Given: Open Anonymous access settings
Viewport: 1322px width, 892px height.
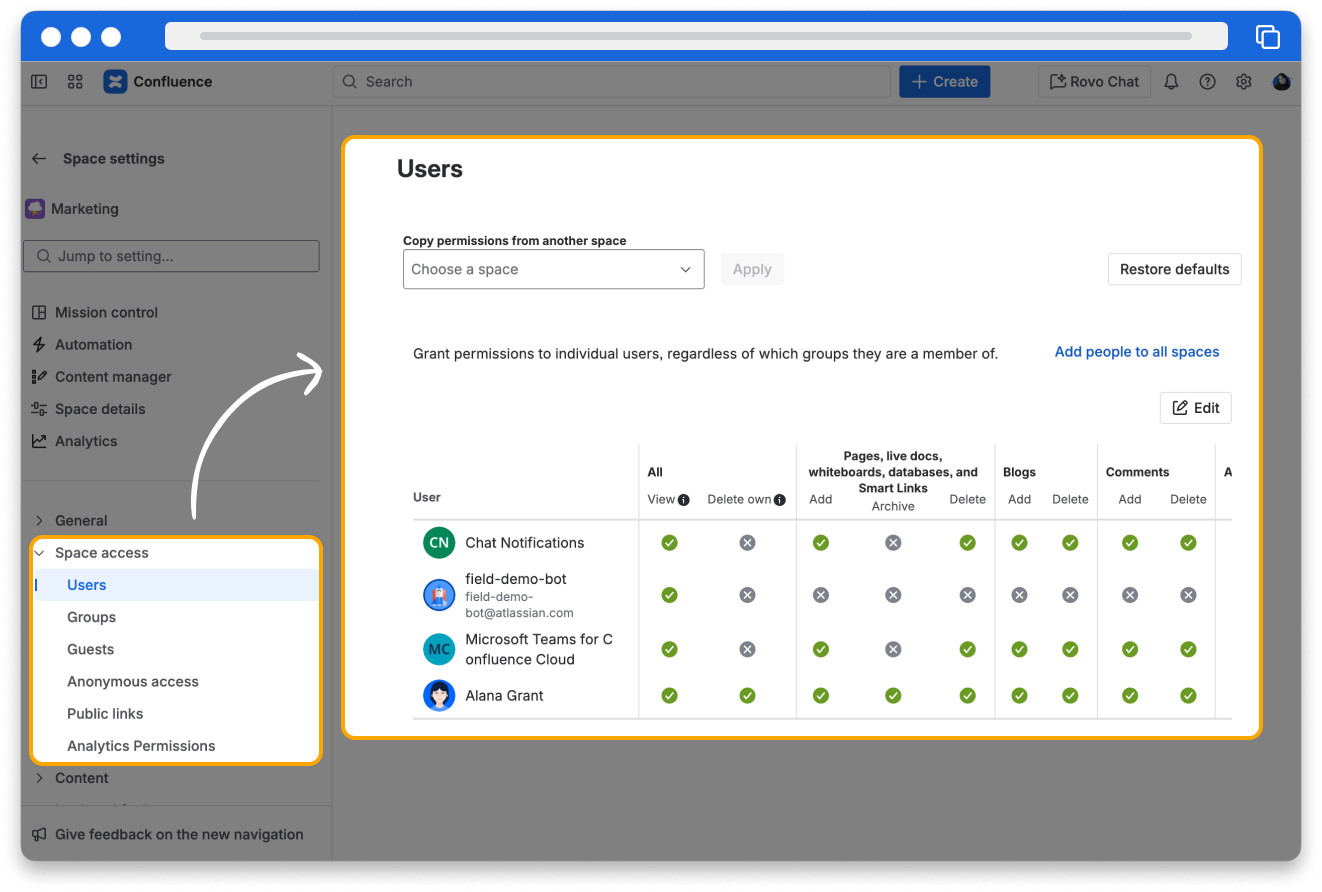Looking at the screenshot, I should (133, 681).
